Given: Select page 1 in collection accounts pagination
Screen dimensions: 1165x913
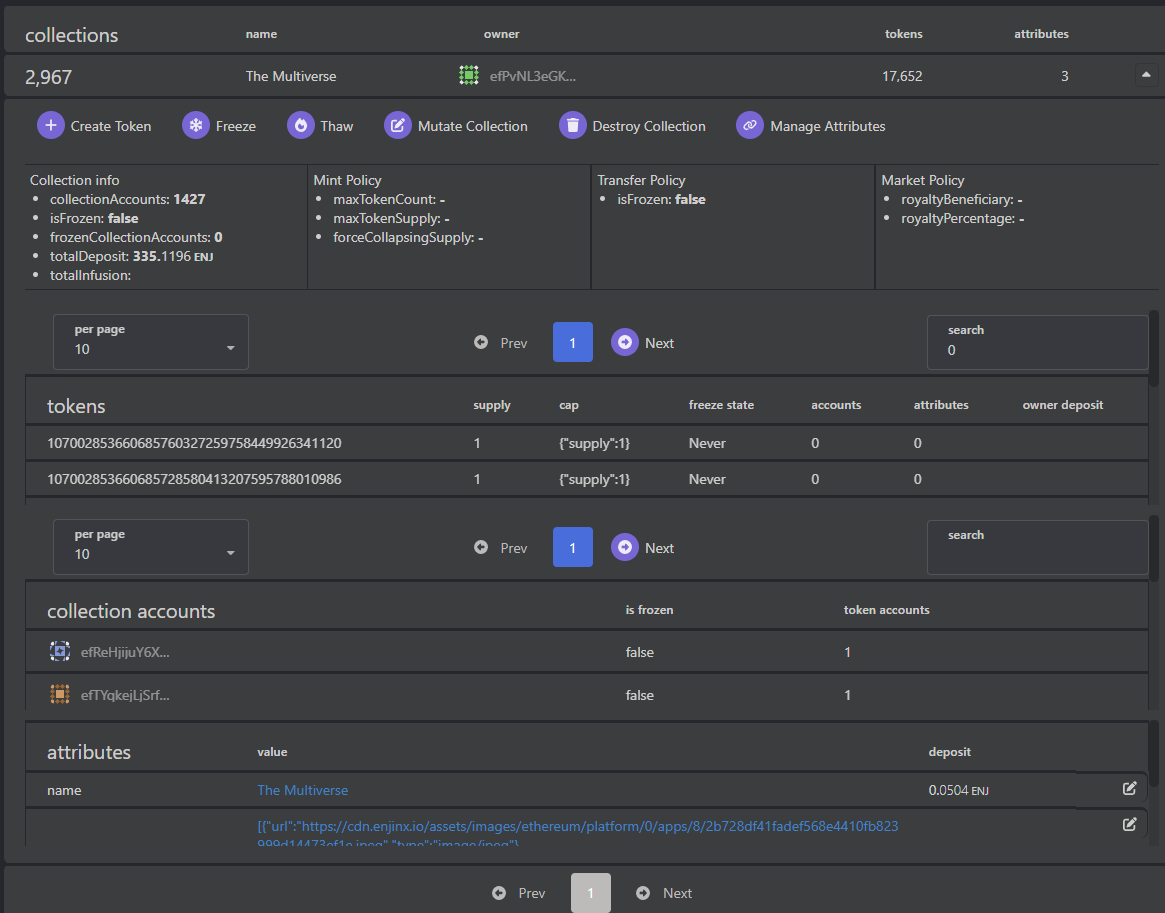Looking at the screenshot, I should point(573,548).
